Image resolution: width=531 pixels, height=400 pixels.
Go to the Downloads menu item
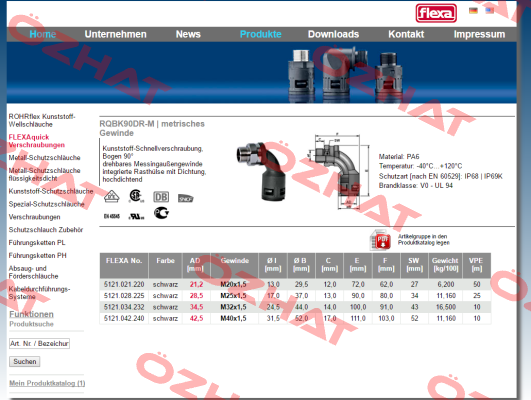(333, 34)
